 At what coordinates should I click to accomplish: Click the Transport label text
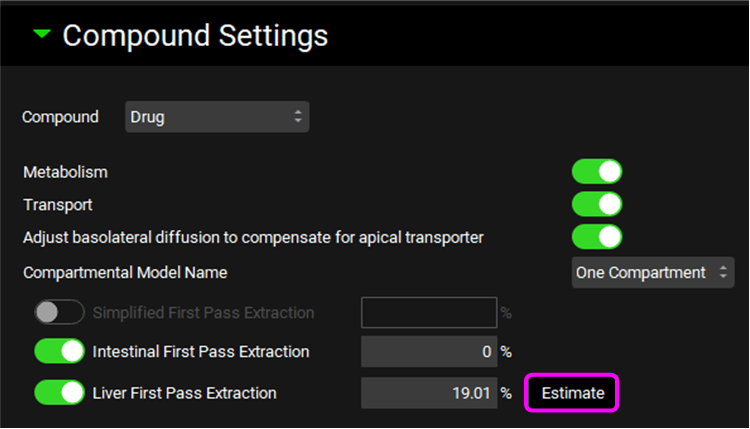[58, 205]
